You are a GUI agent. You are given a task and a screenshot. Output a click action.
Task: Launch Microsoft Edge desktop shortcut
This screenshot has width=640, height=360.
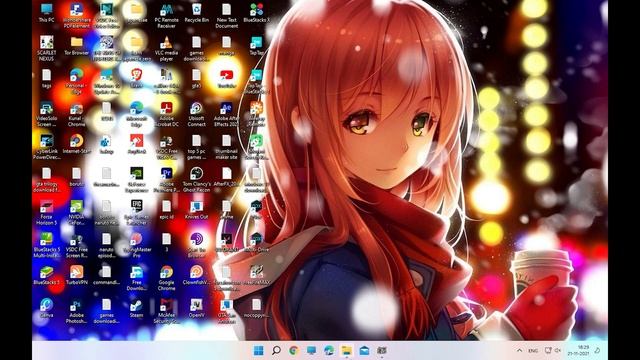point(136,114)
